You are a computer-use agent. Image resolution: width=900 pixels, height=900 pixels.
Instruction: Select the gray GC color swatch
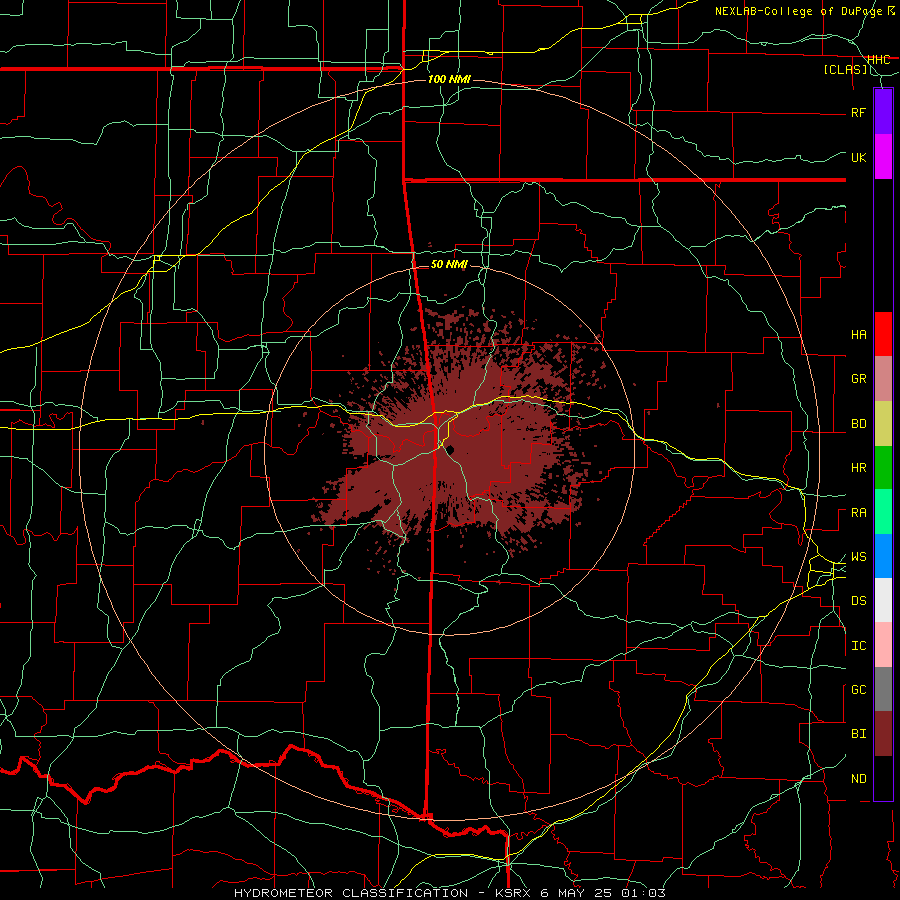point(883,689)
